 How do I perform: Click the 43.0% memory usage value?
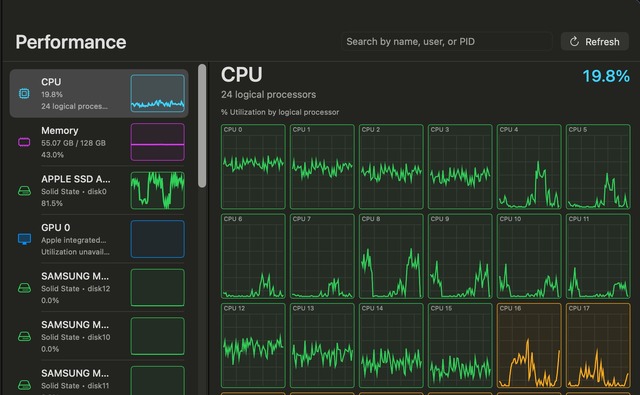pyautogui.click(x=52, y=155)
